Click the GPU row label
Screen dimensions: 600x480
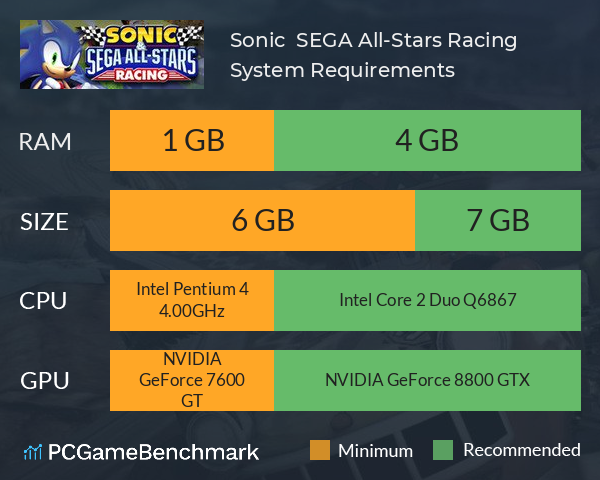45,381
